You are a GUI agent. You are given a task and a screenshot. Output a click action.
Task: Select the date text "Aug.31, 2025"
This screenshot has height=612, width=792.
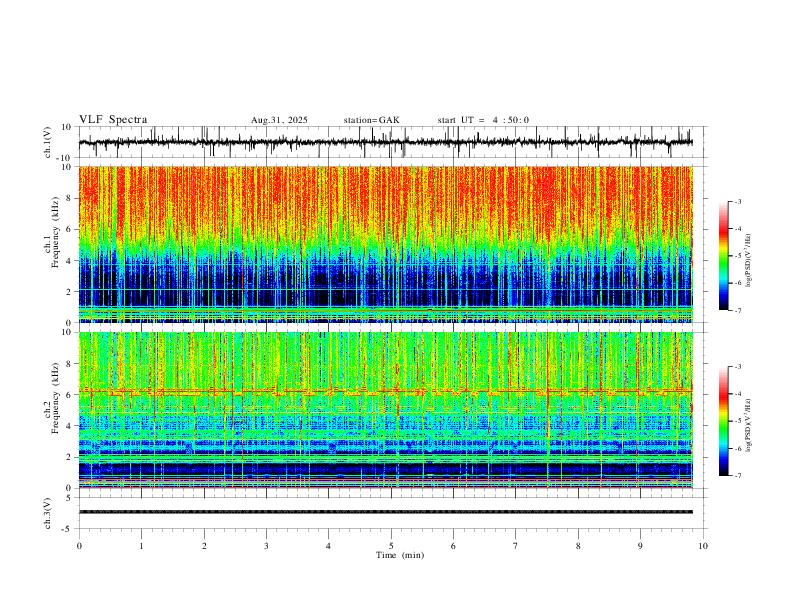pos(279,120)
